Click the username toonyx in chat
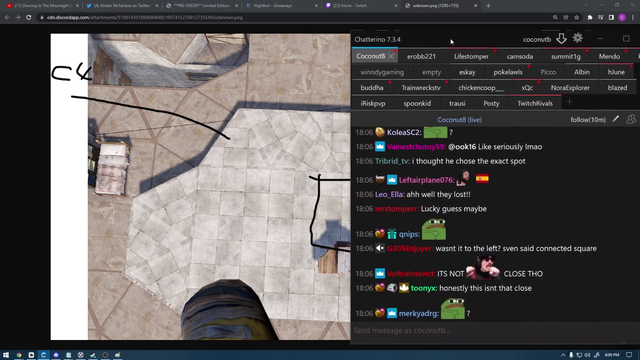 pyautogui.click(x=424, y=288)
